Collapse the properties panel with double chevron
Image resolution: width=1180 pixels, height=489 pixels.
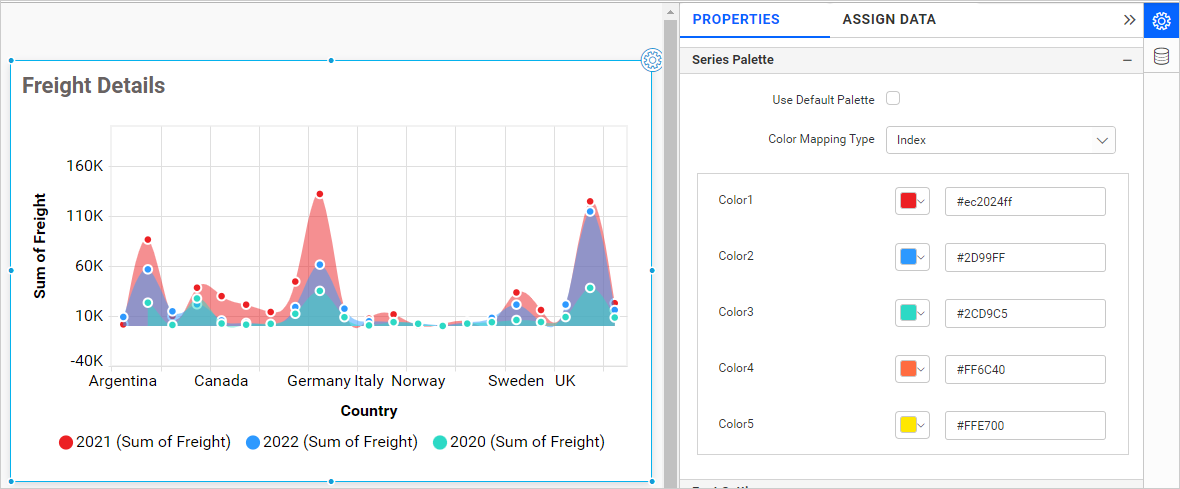click(1129, 20)
